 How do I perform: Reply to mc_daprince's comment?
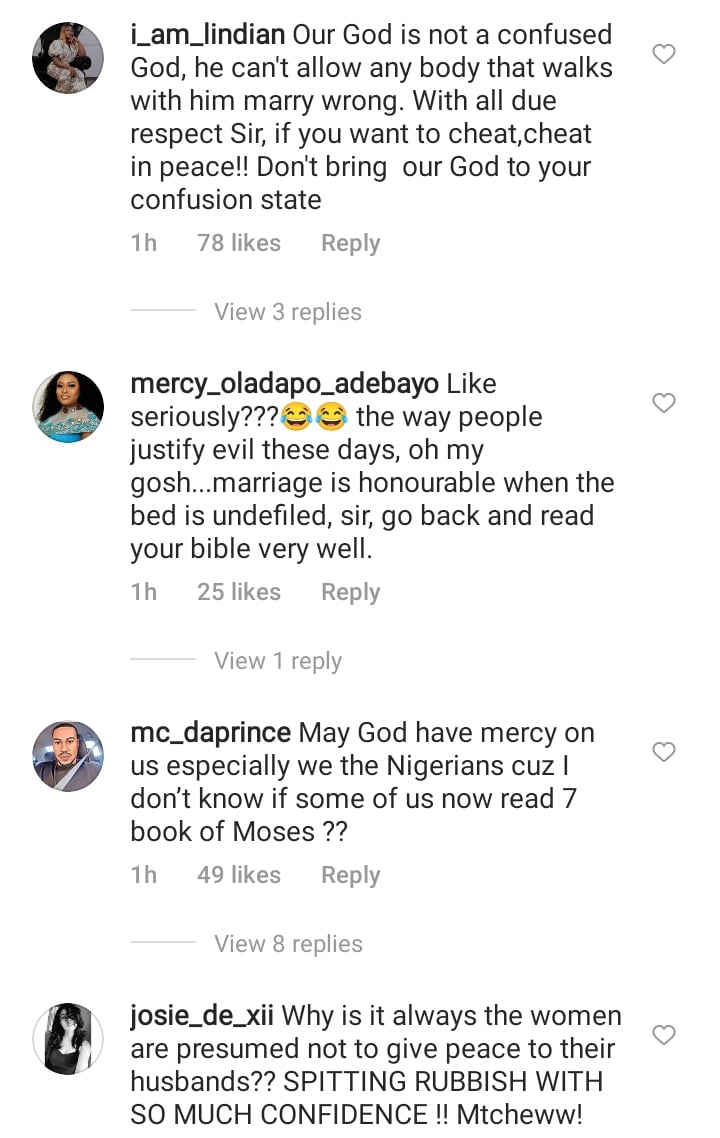350,875
